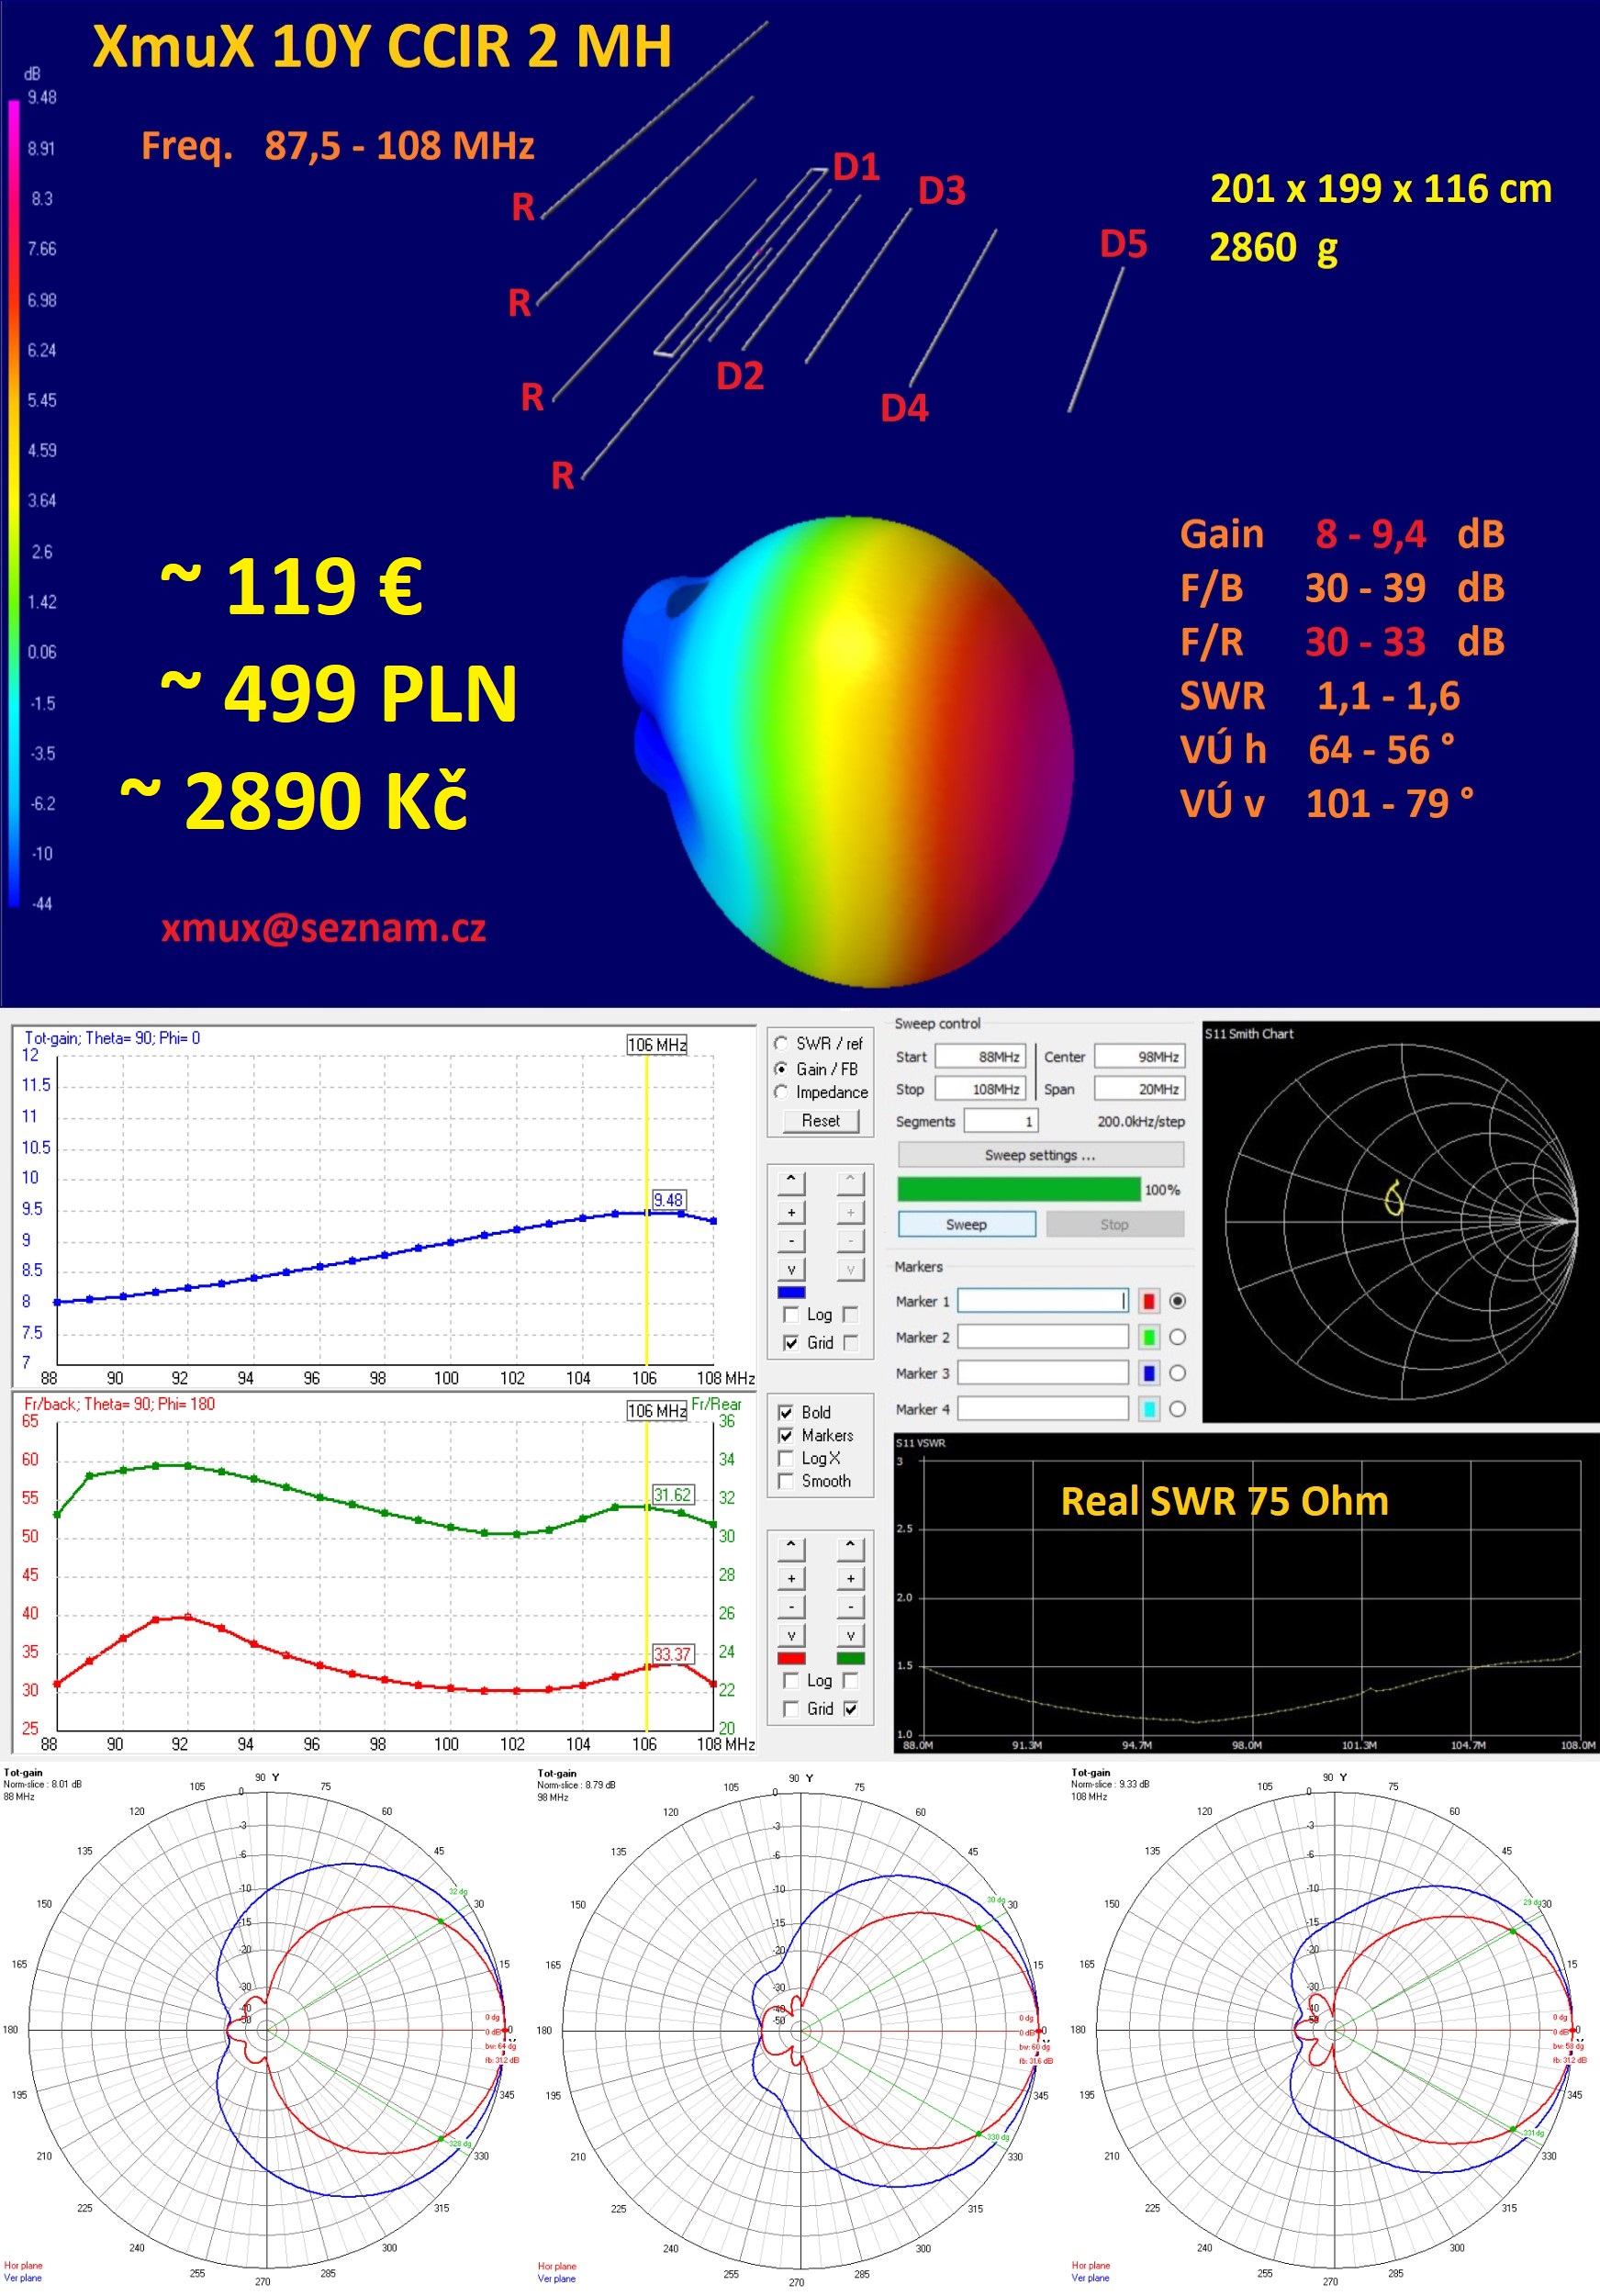Click the Start frequency field showing 88MHz
Image resolution: width=1600 pixels, height=2296 pixels.
pyautogui.click(x=980, y=1056)
